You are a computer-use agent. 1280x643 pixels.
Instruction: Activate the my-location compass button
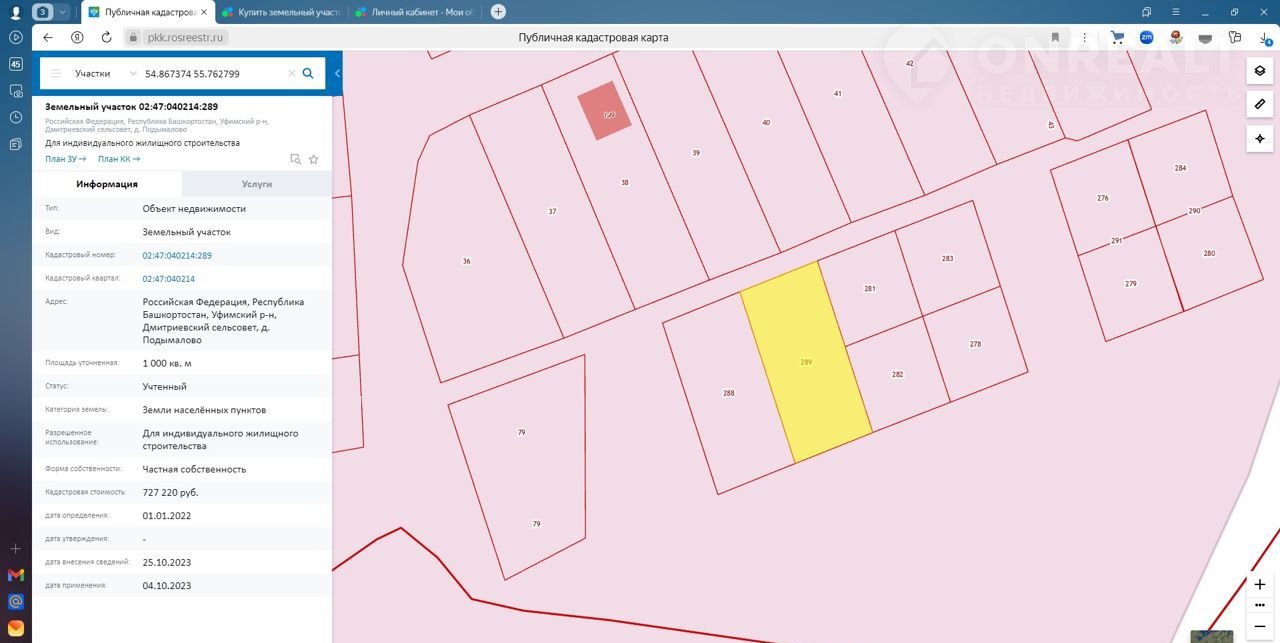tap(1260, 138)
